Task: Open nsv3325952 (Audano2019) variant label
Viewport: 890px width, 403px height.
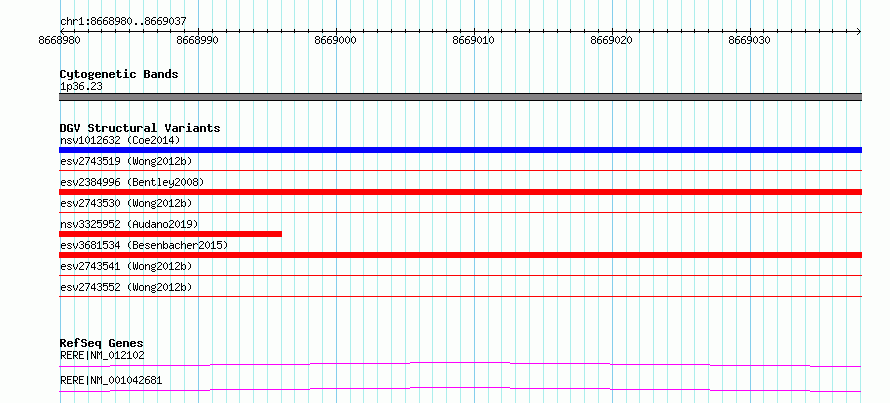Action: point(129,224)
